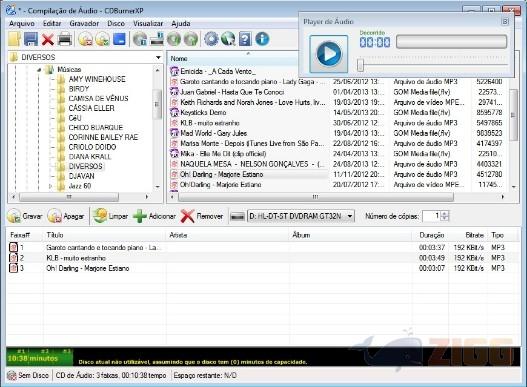Click the printer toolbar icon
Screen dimensions: 527x387
pos(65,39)
